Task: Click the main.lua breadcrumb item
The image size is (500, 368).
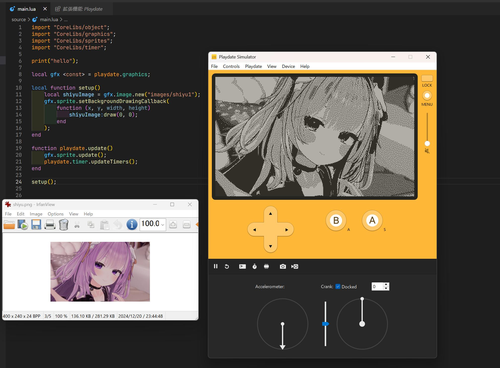Action: pyautogui.click(x=49, y=20)
